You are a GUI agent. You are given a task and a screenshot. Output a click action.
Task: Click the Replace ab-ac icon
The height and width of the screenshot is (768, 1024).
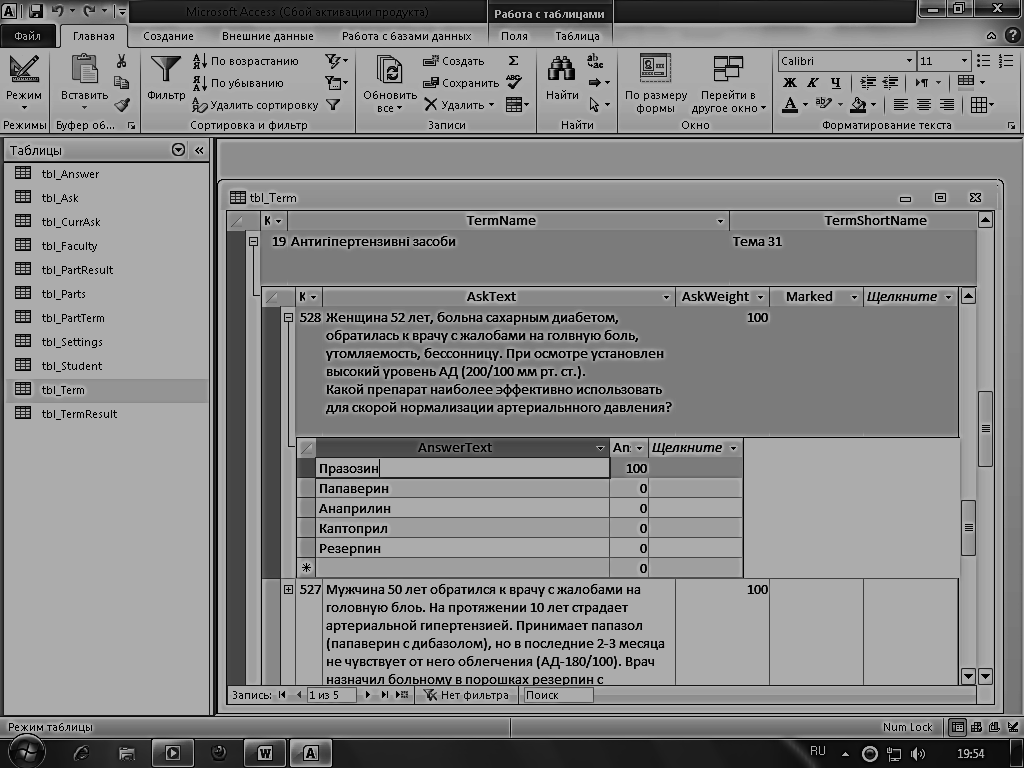pyautogui.click(x=595, y=61)
